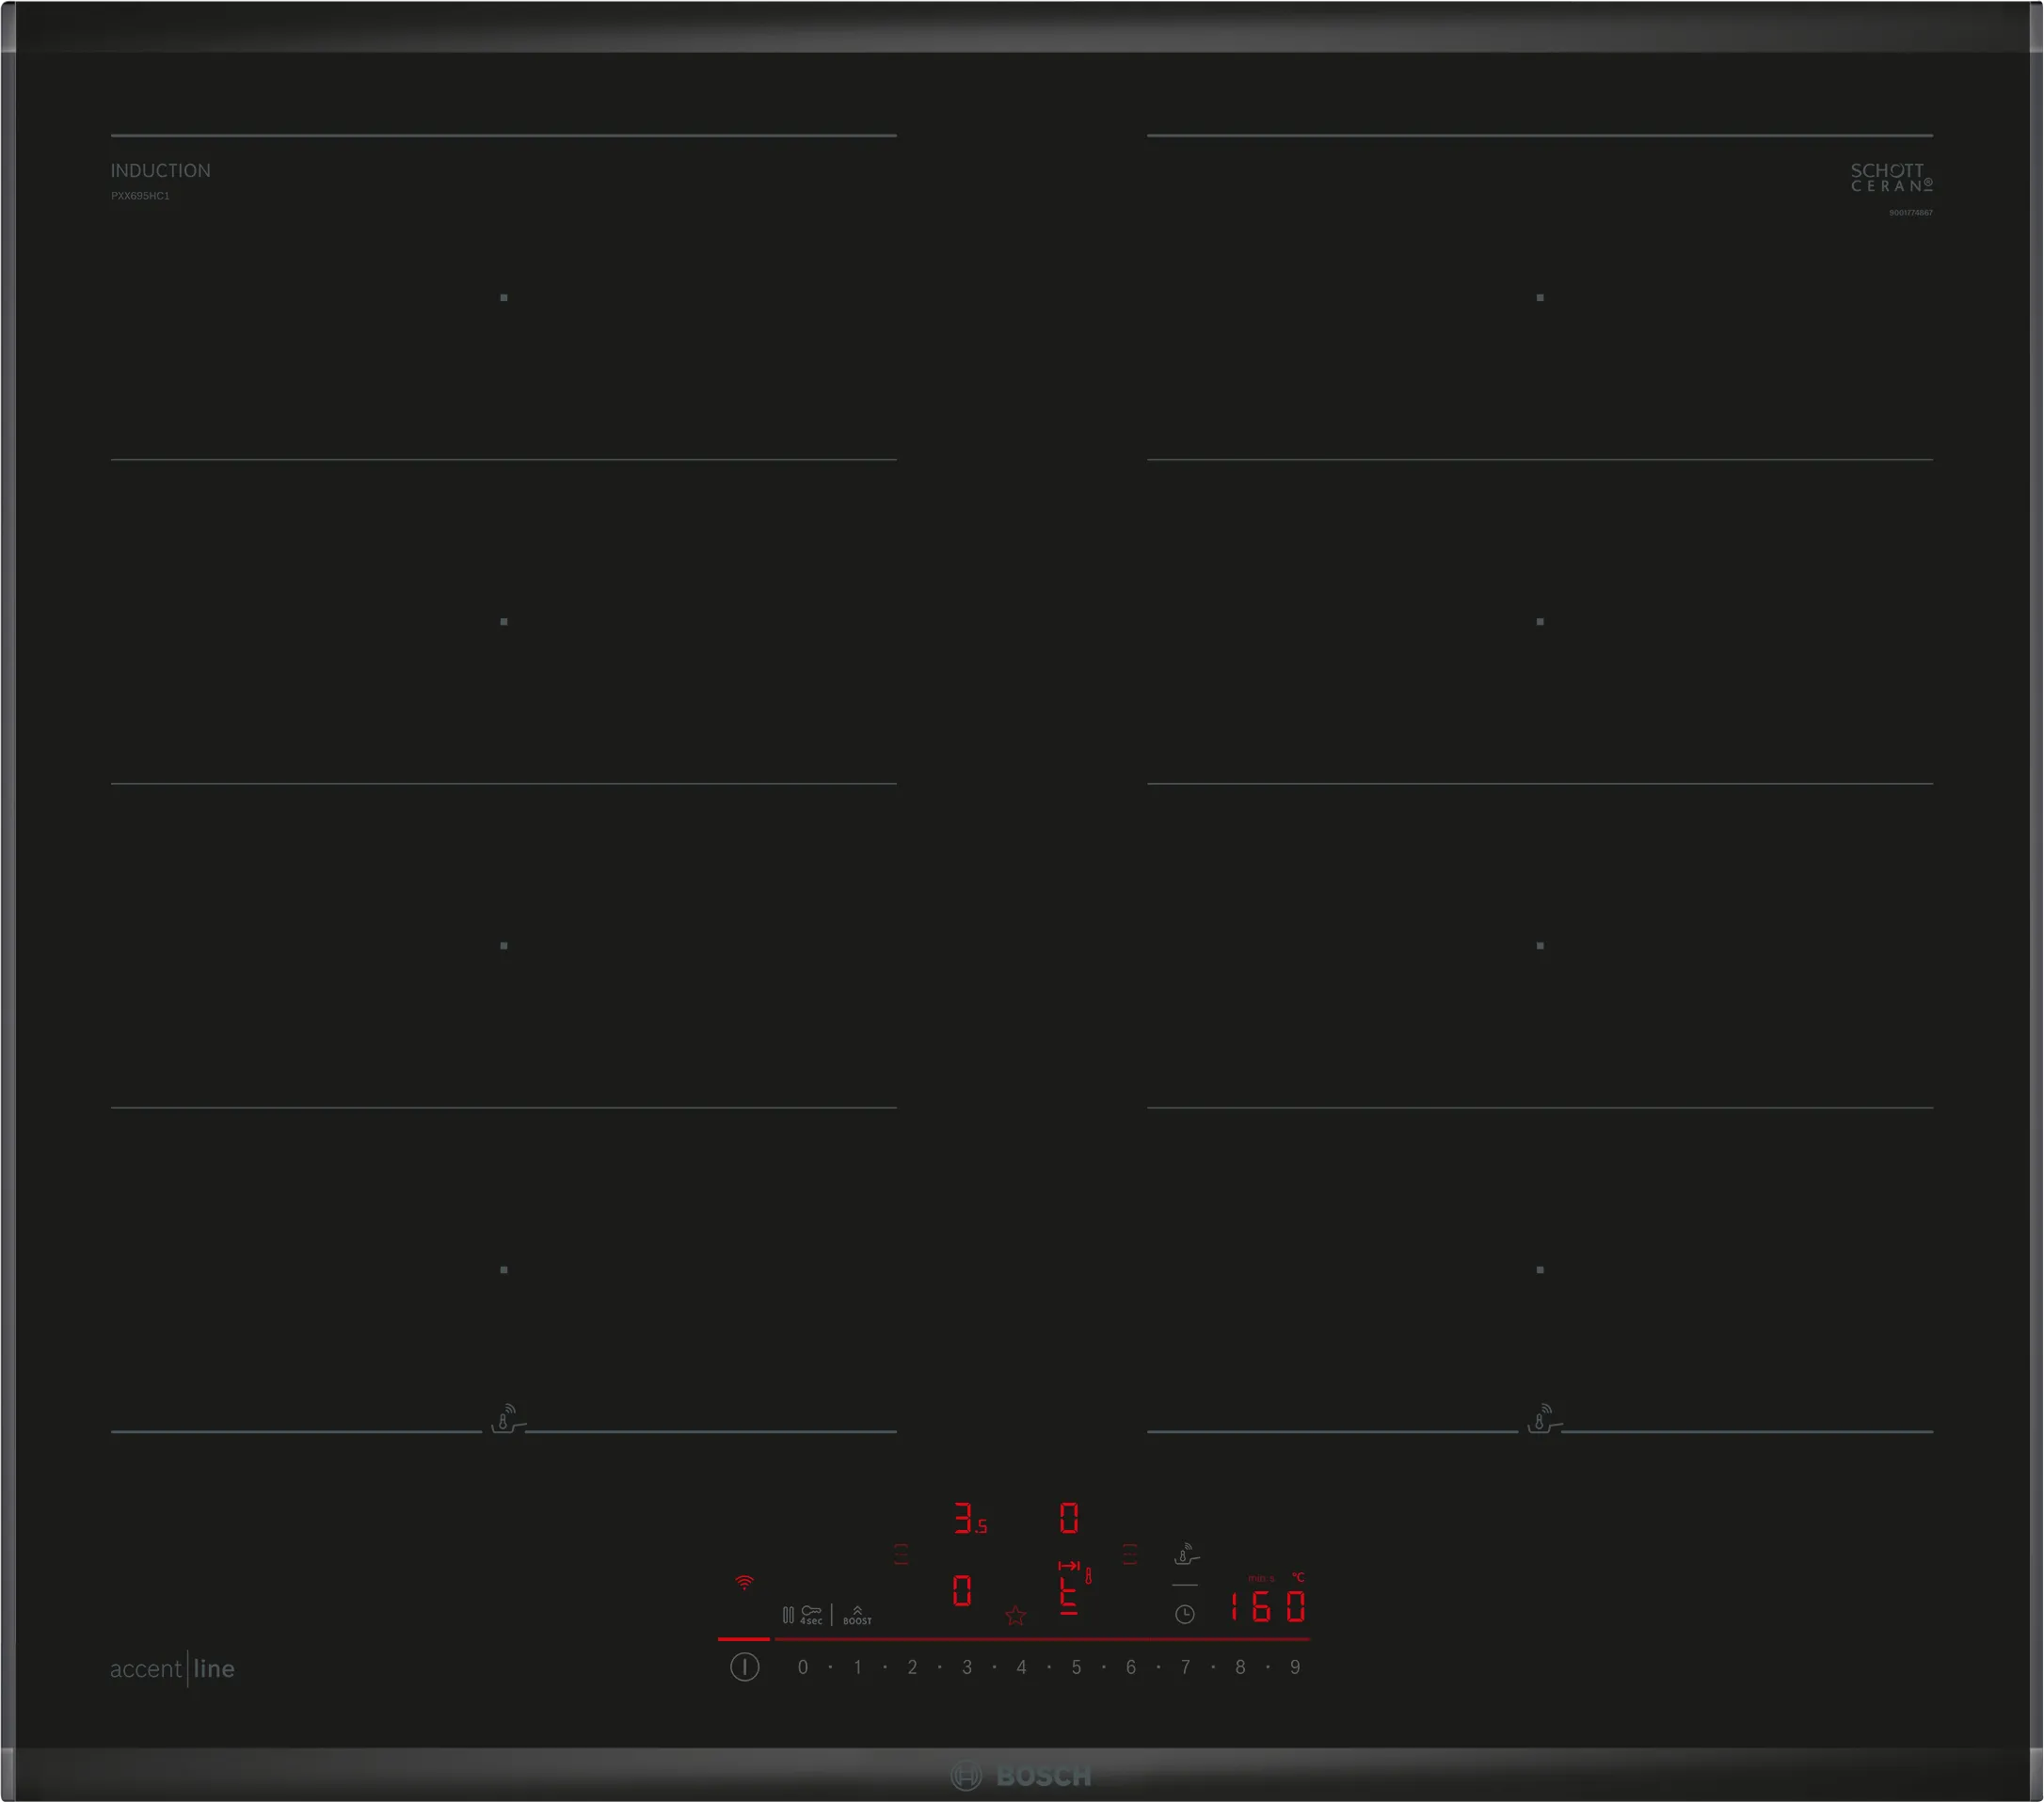Tap the left cooking zone sensor pan symbol
Image resolution: width=2044 pixels, height=1802 pixels.
pyautogui.click(x=507, y=1418)
